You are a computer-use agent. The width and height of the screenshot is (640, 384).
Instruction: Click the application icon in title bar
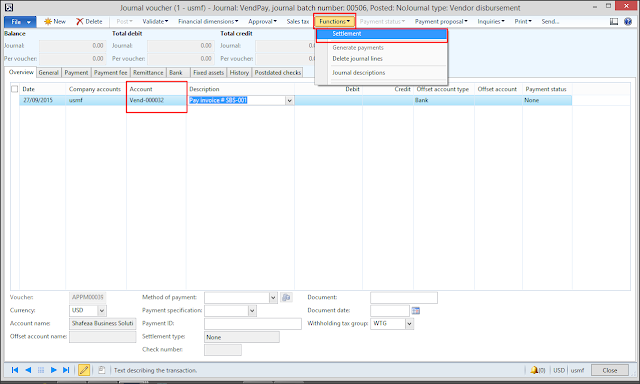[x=9, y=7]
